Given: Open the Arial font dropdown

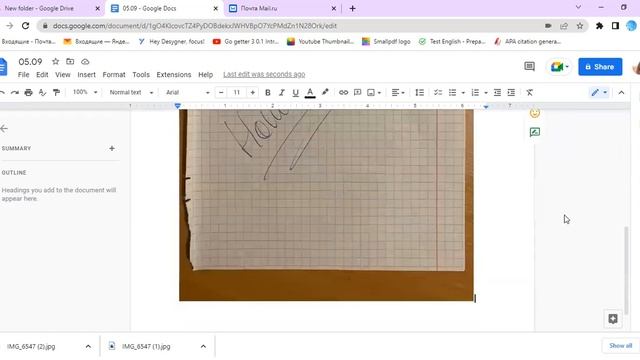Looking at the screenshot, I should 187,93.
